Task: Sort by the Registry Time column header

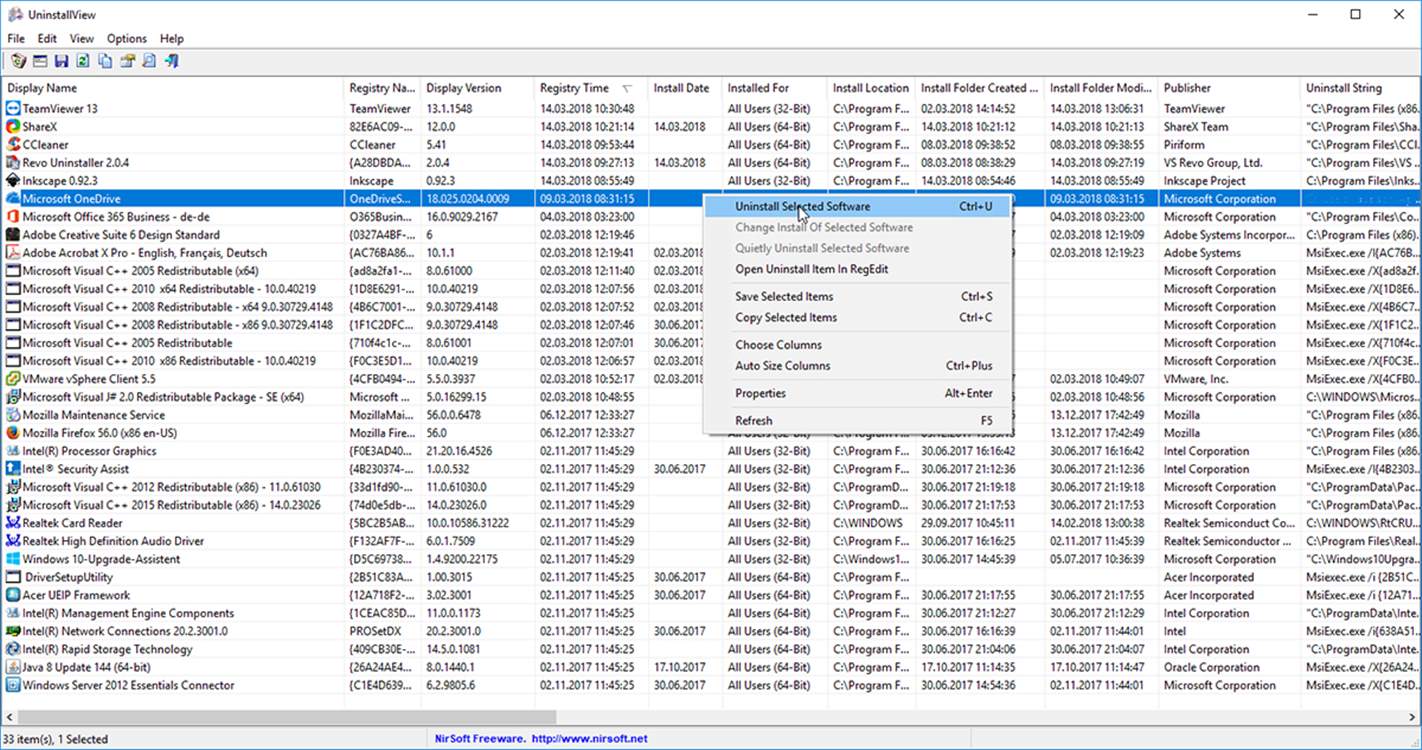Action: coord(591,88)
